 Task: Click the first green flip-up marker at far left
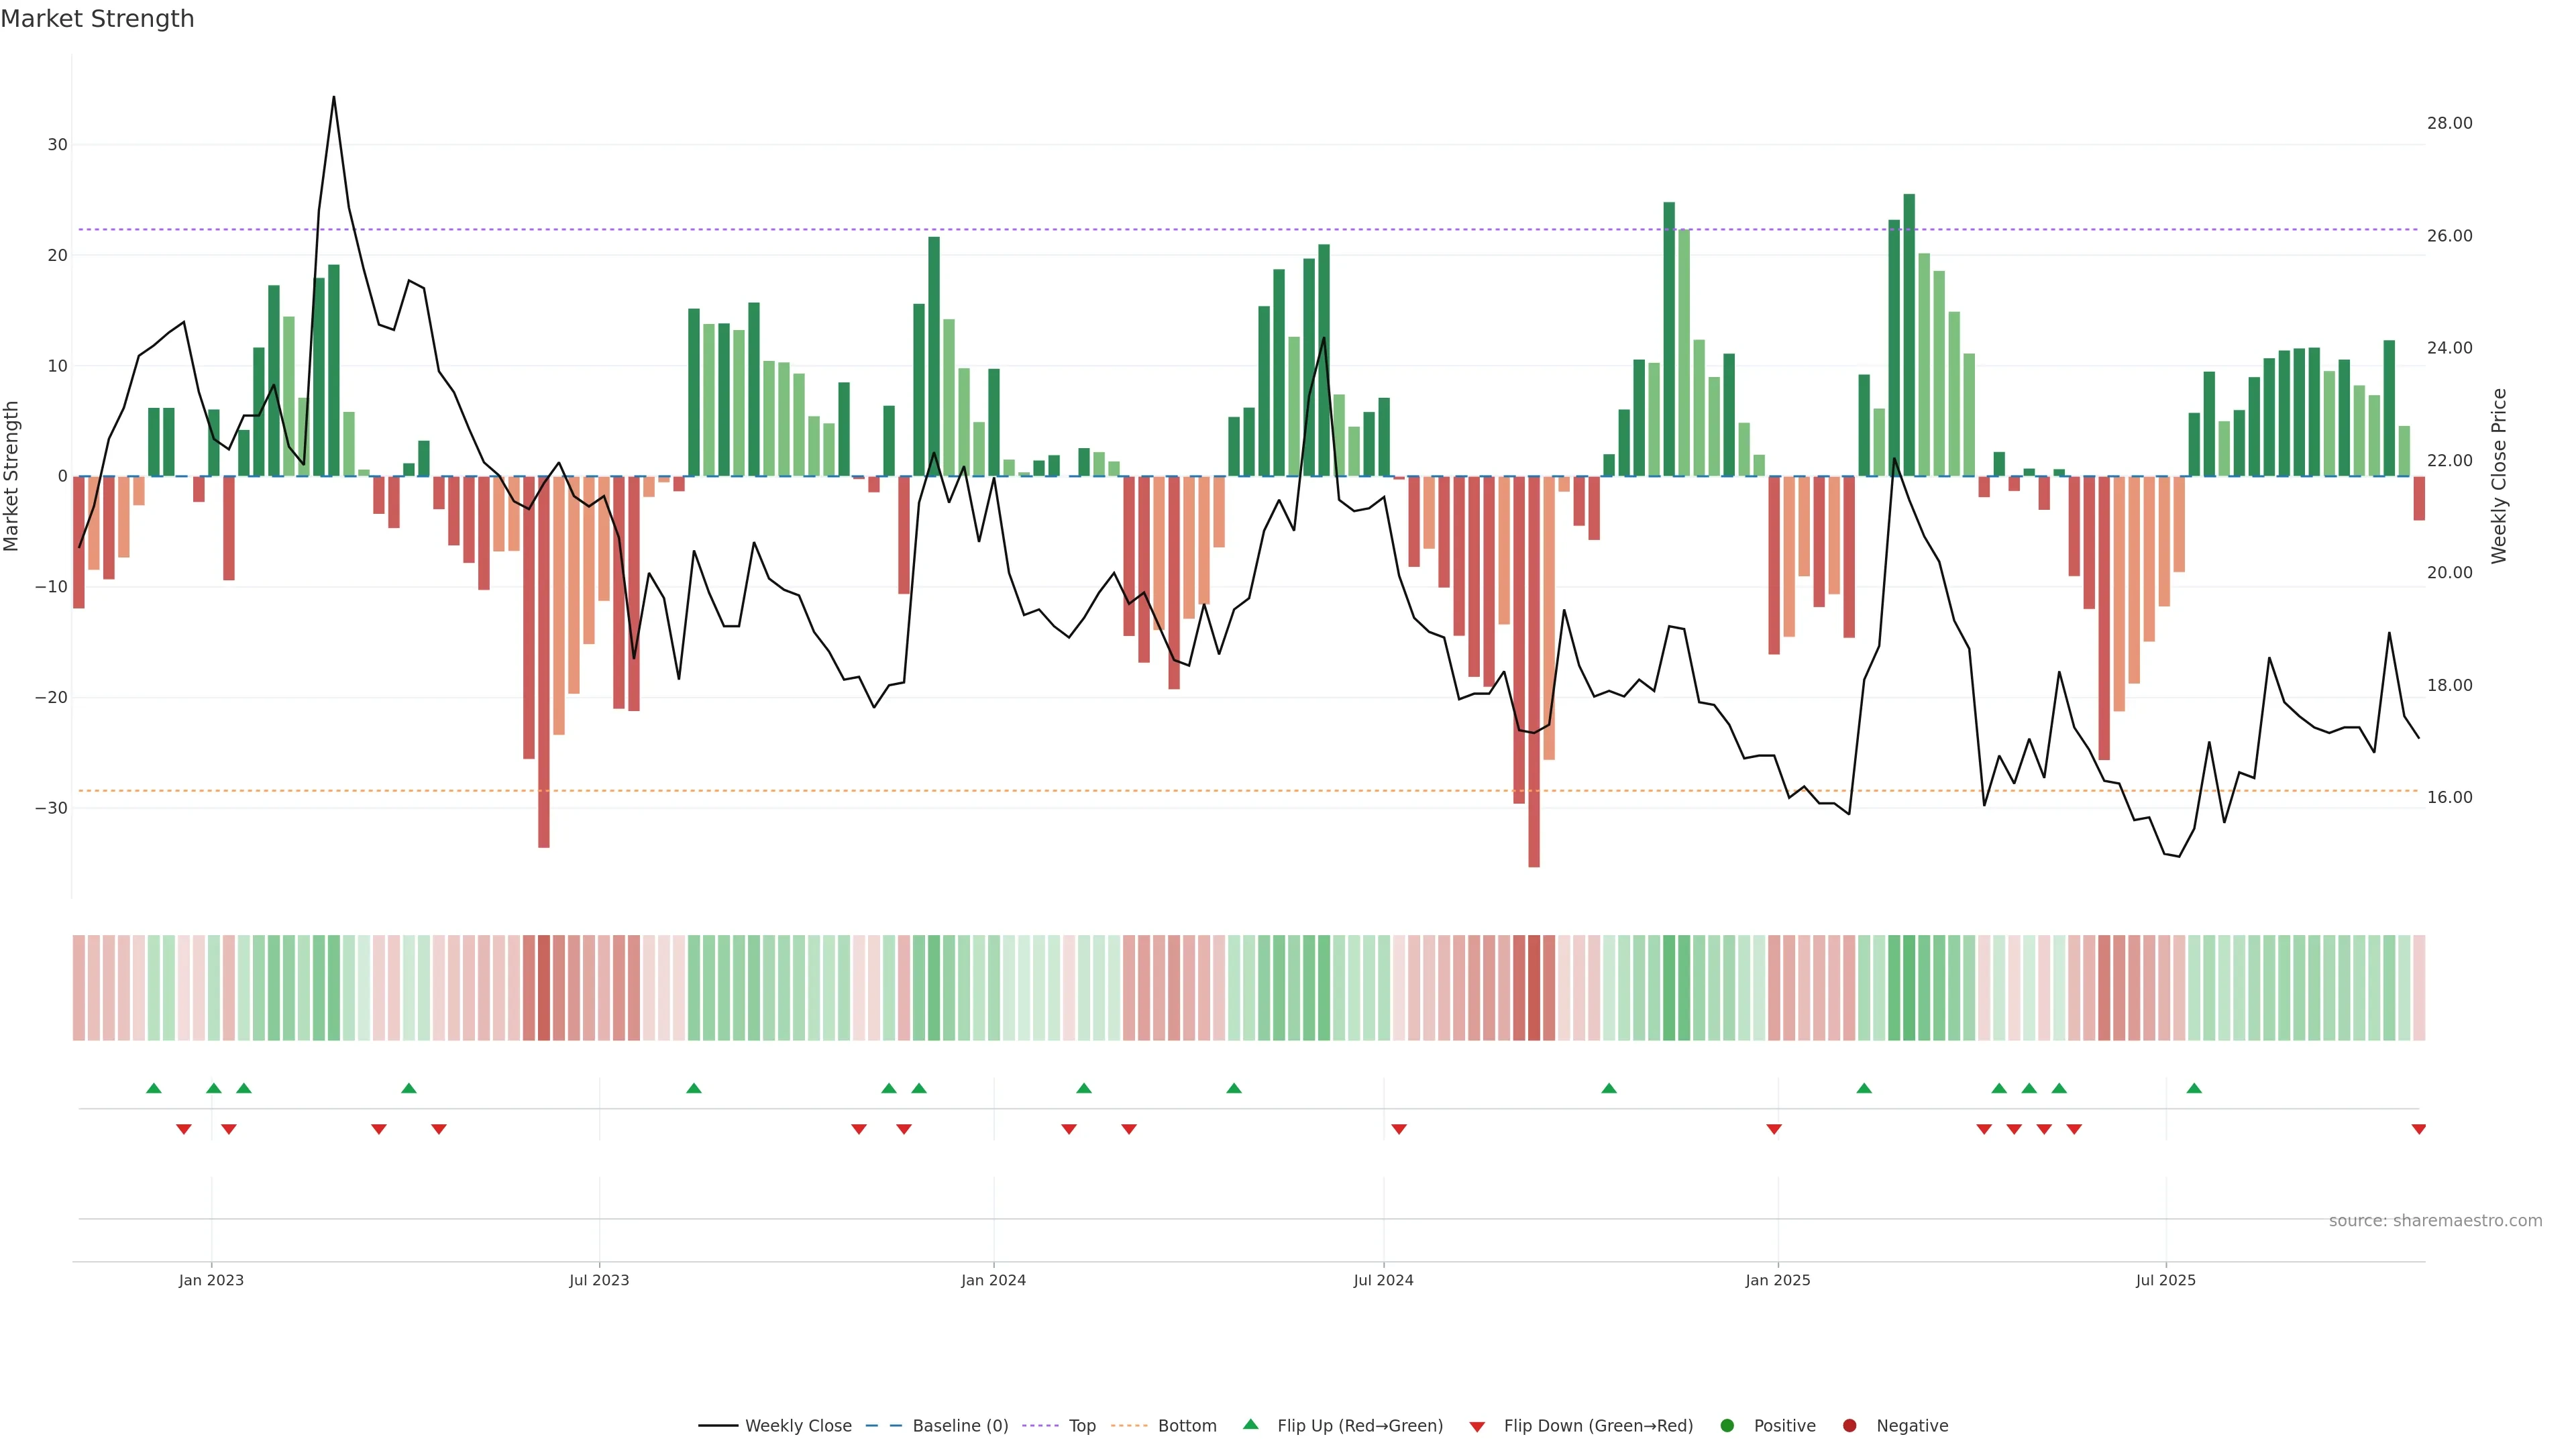click(x=153, y=1088)
